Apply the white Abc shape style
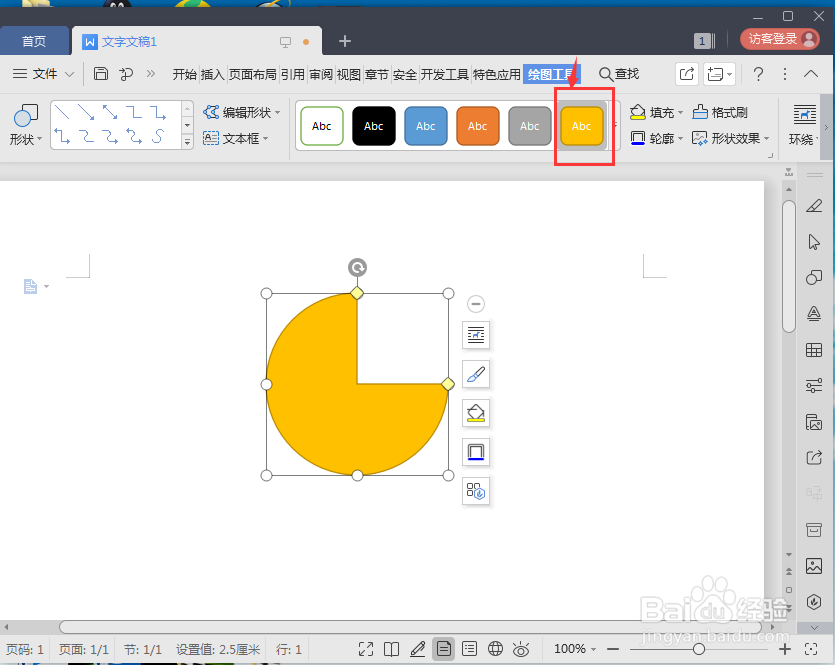Screen dimensions: 835x665 coord(322,126)
